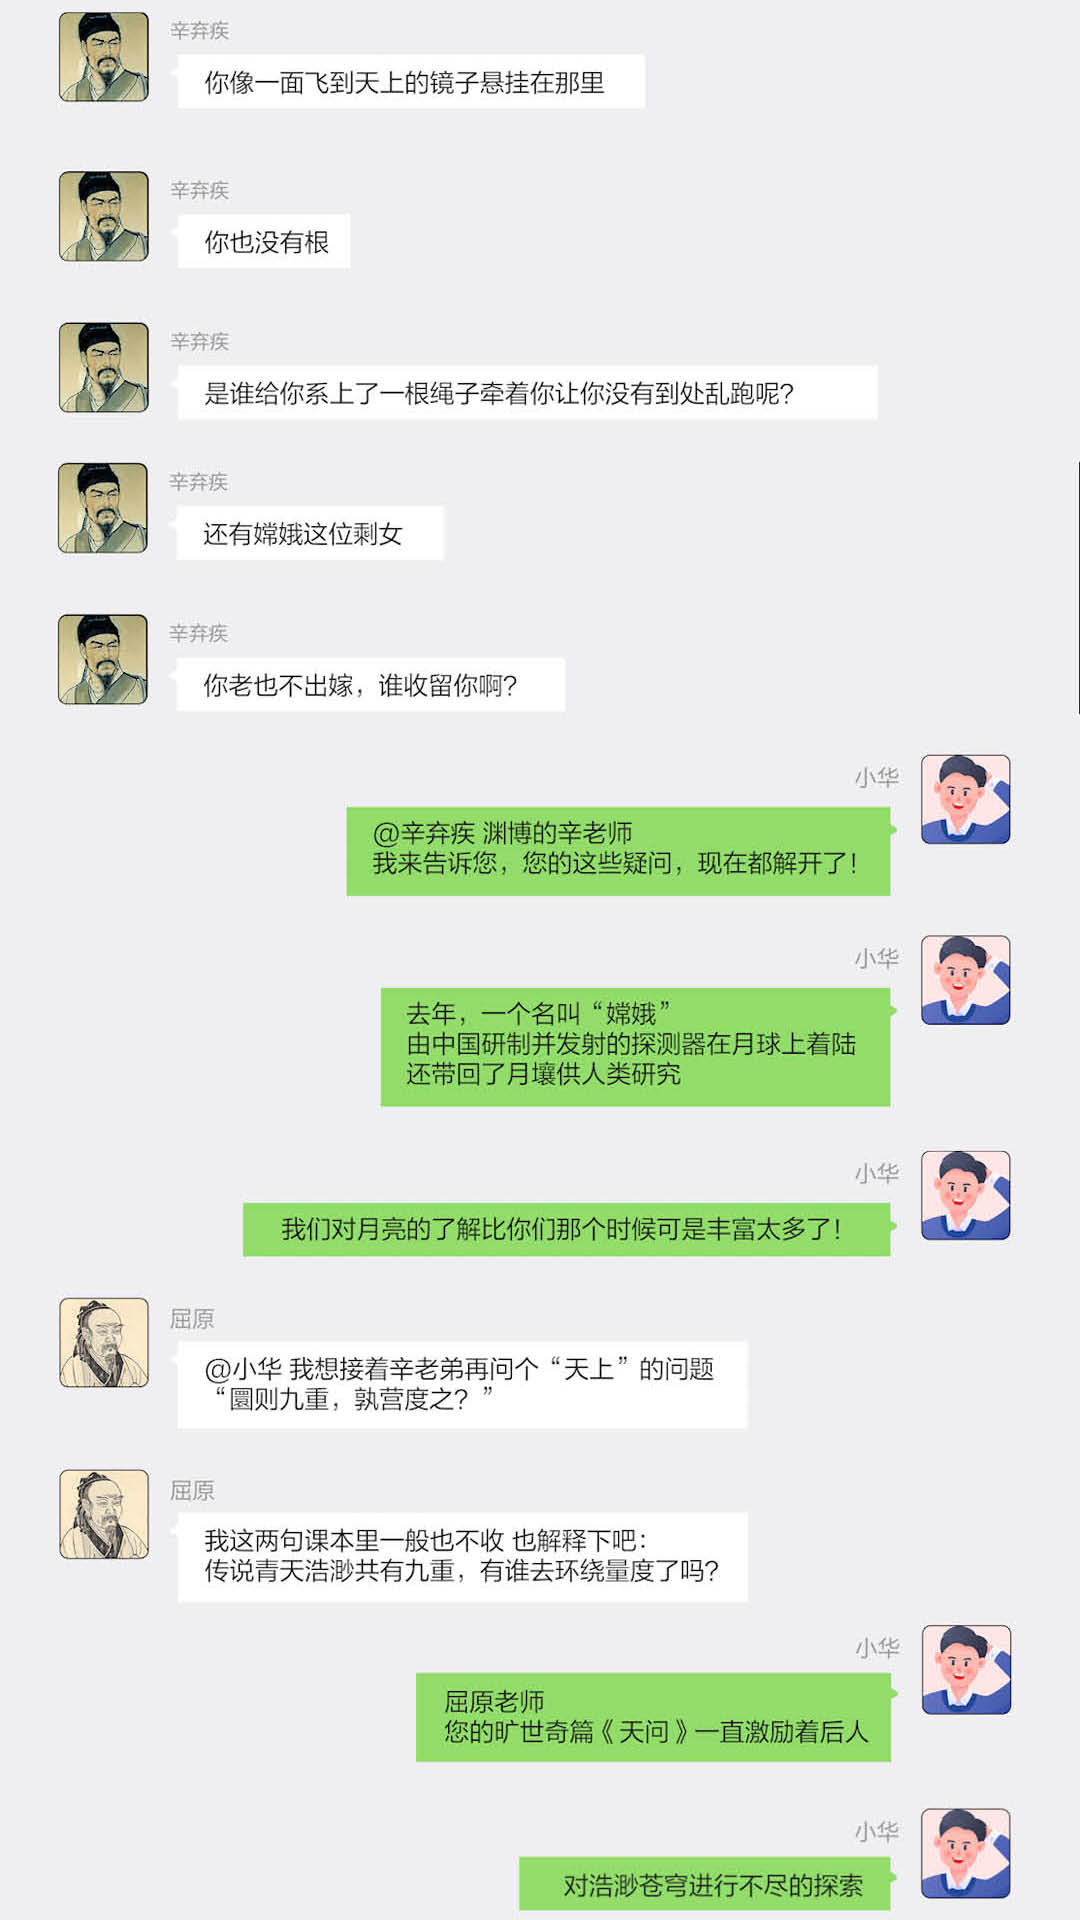This screenshot has width=1080, height=1920.
Task: Tap 小华's avatar beside the @辛弃疾 reply
Action: [x=966, y=799]
